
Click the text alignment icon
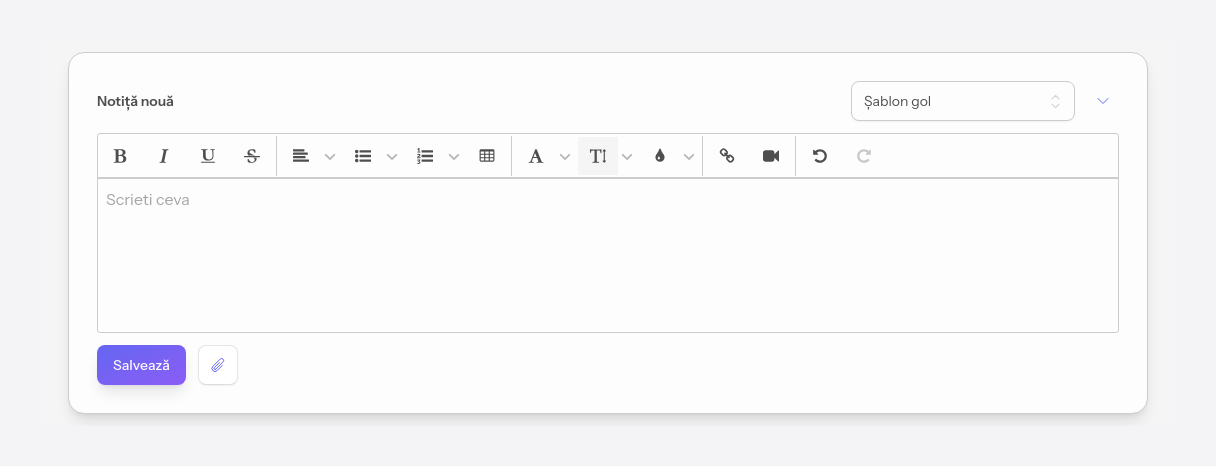(300, 156)
